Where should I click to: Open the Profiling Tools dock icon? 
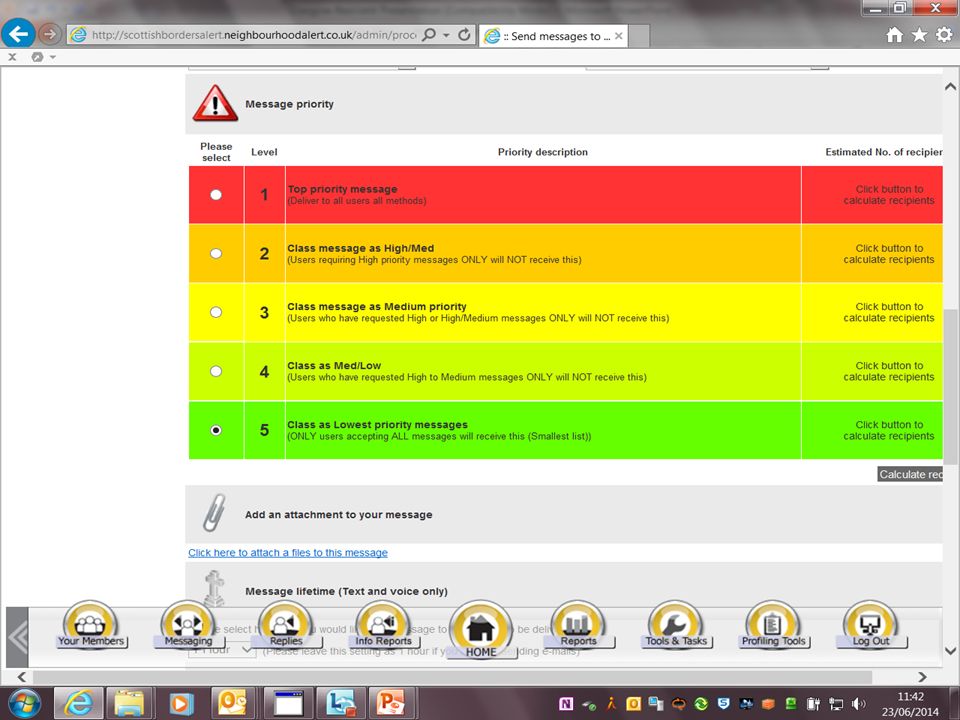773,625
